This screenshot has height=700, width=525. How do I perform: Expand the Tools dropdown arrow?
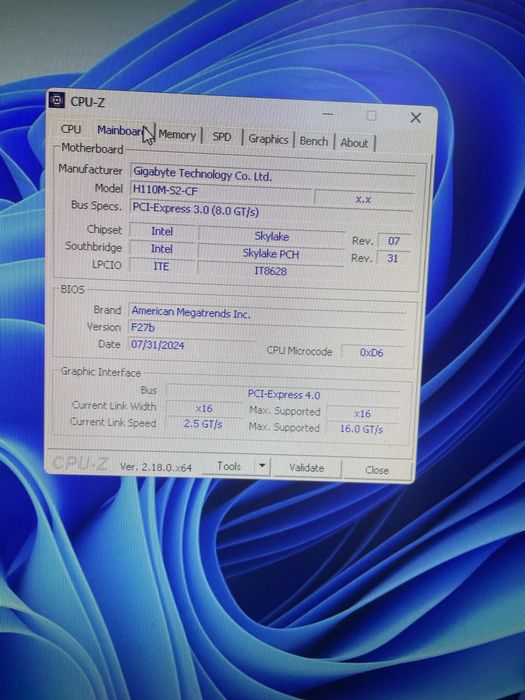pos(262,466)
